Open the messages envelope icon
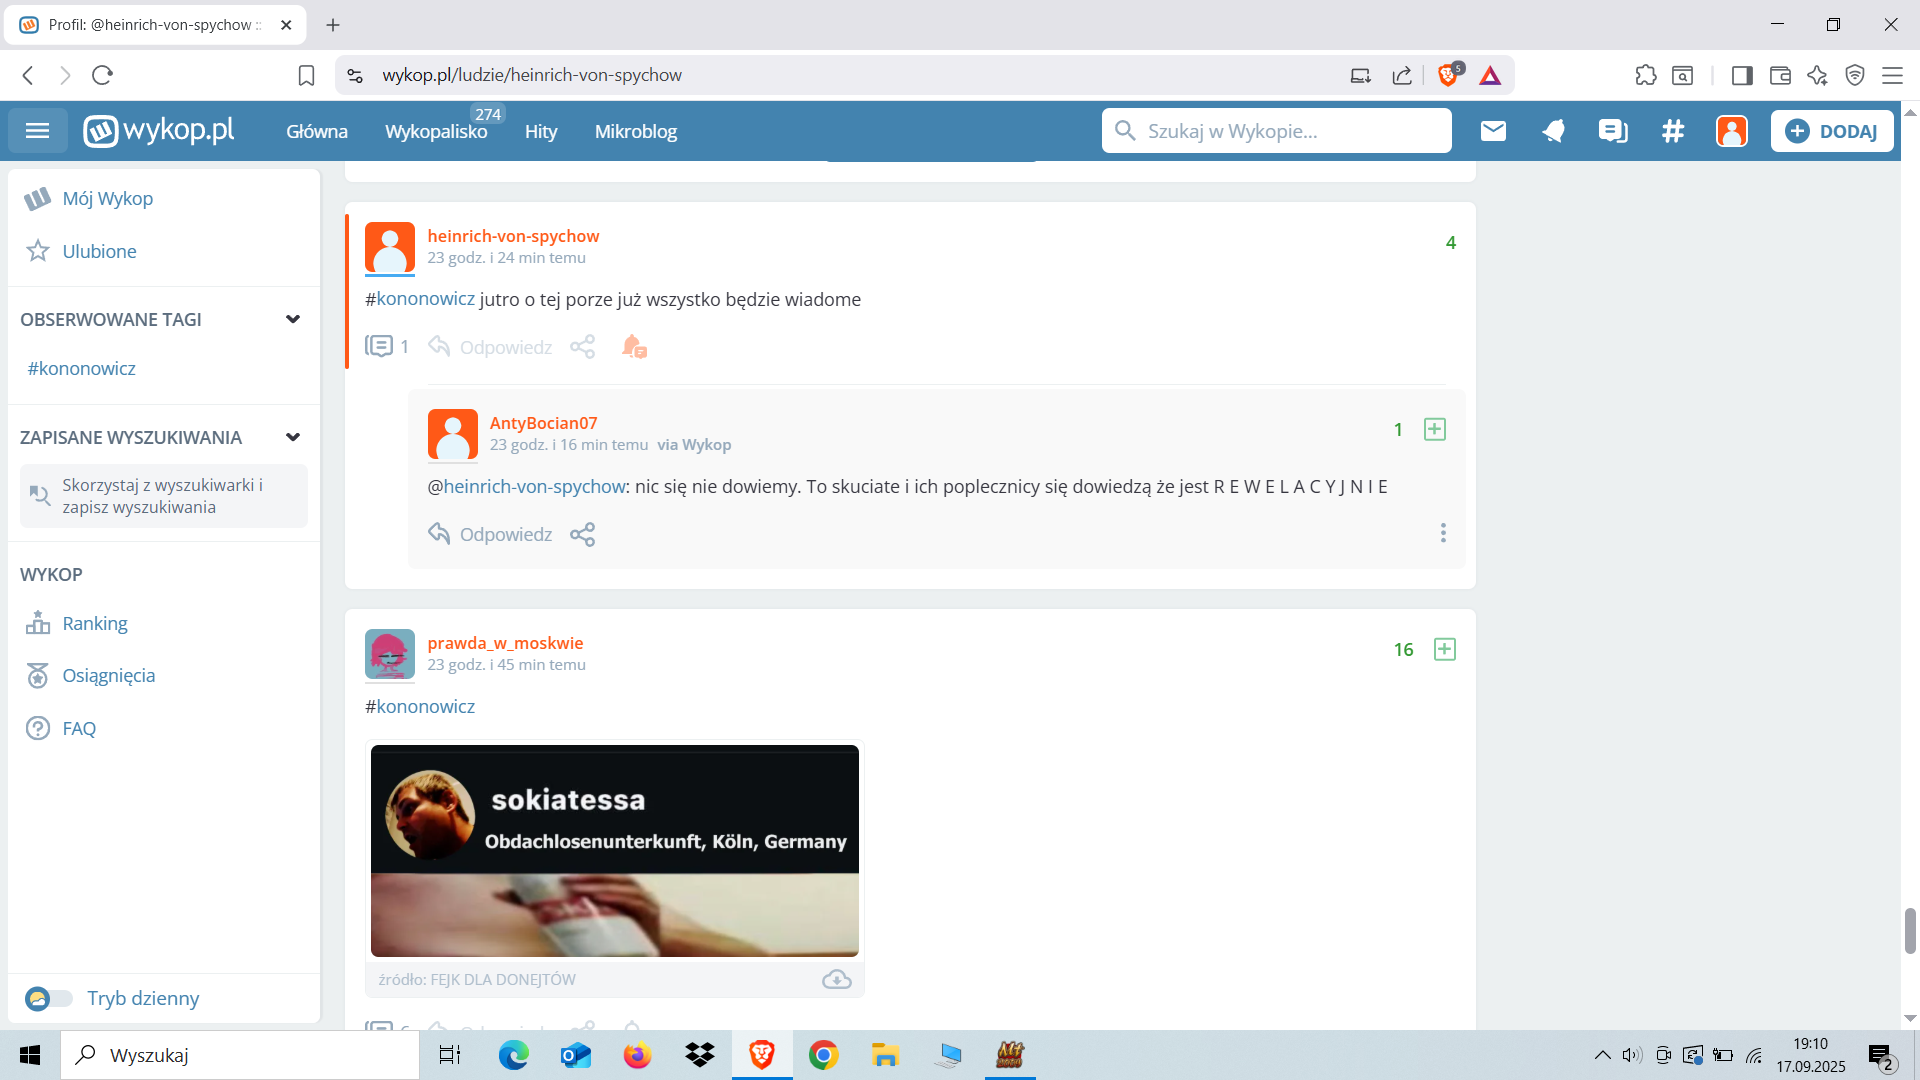The height and width of the screenshot is (1080, 1920). 1493,131
